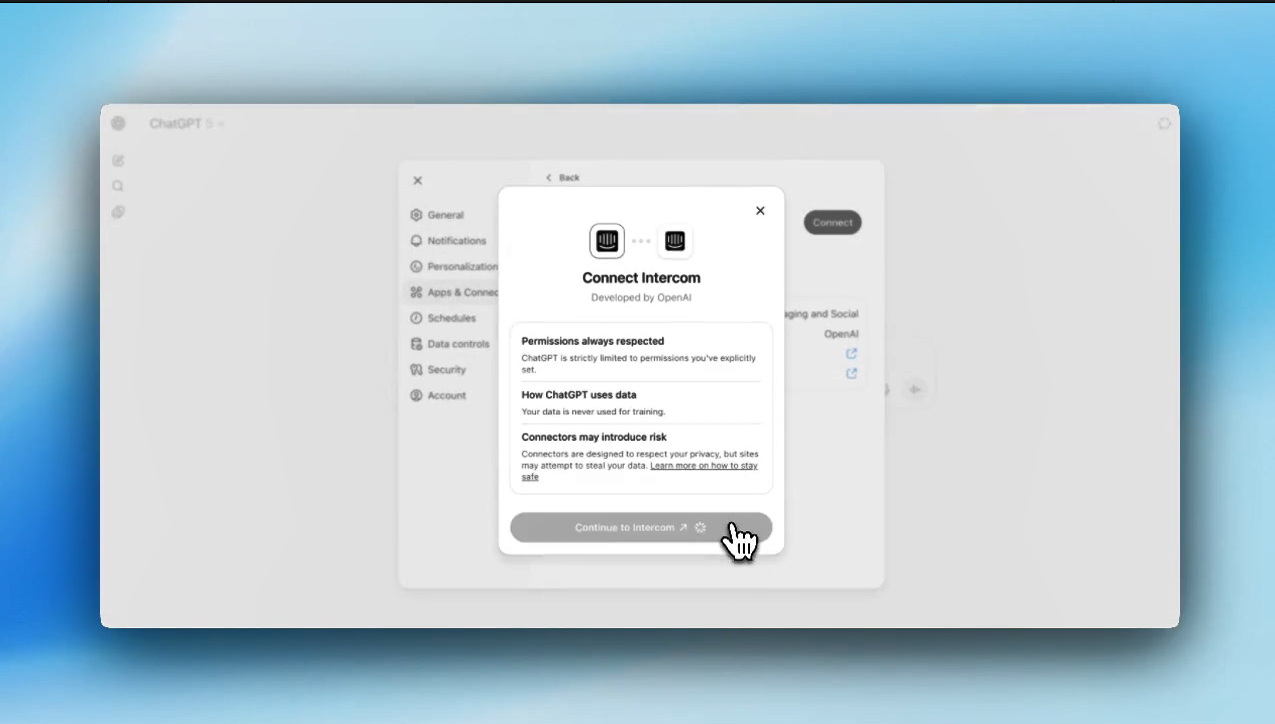Image resolution: width=1275 pixels, height=724 pixels.
Task: Open Notifications settings
Action: tap(456, 241)
